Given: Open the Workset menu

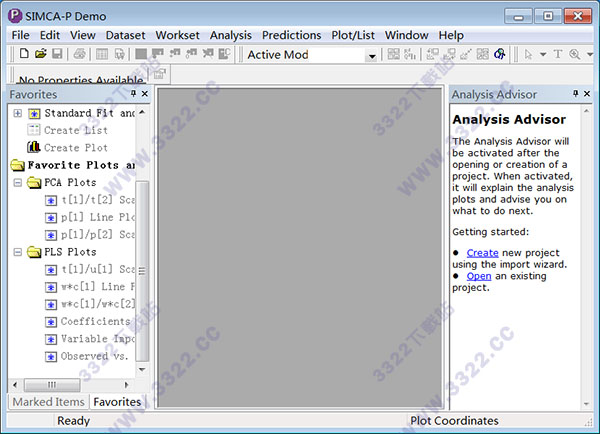Looking at the screenshot, I should tap(177, 35).
